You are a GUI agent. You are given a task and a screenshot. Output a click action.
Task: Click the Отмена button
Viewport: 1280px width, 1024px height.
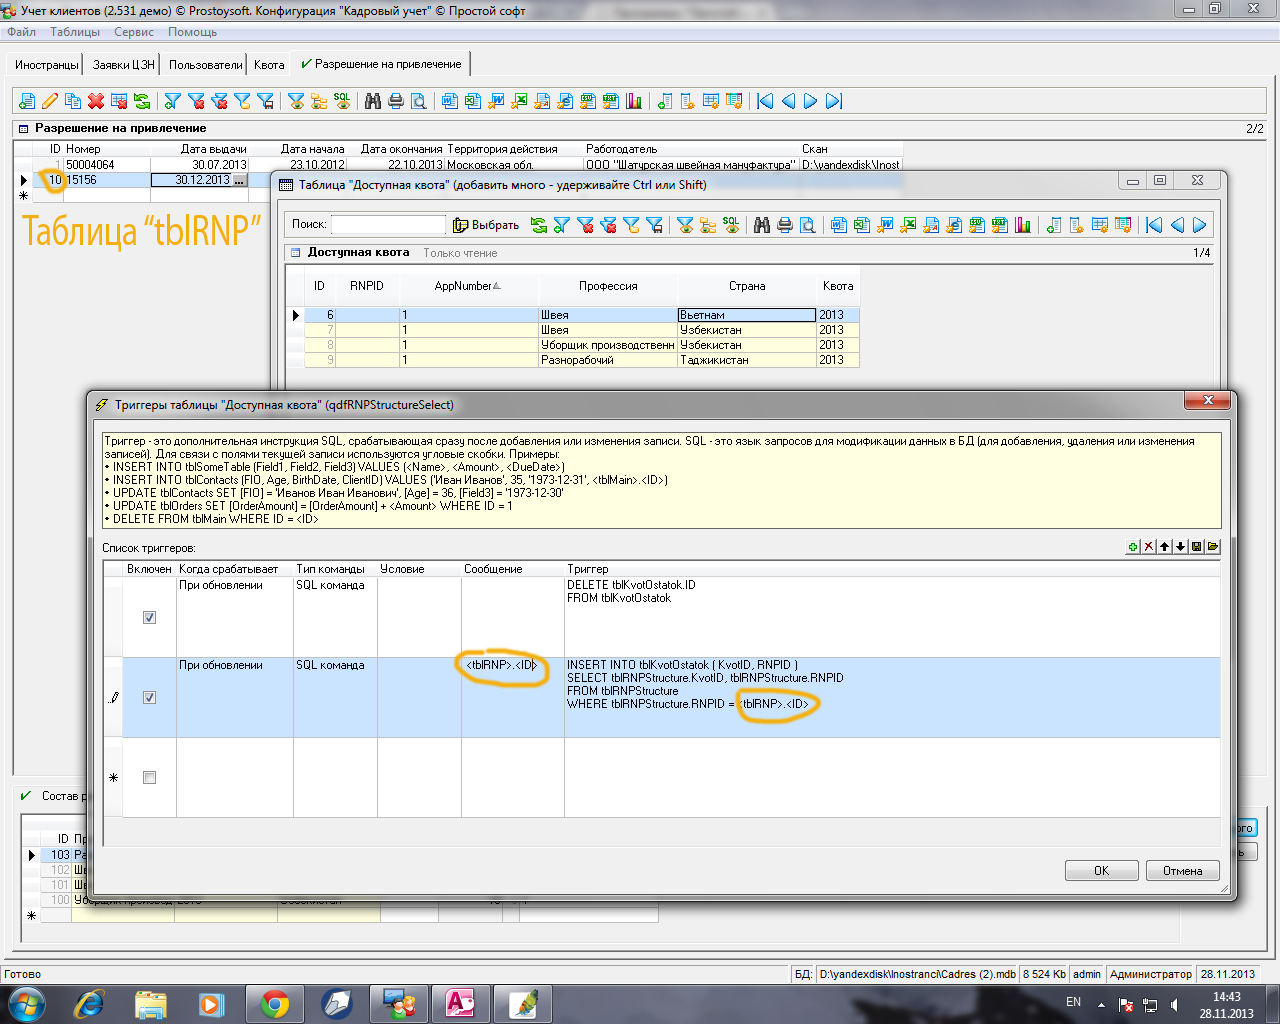click(1182, 871)
